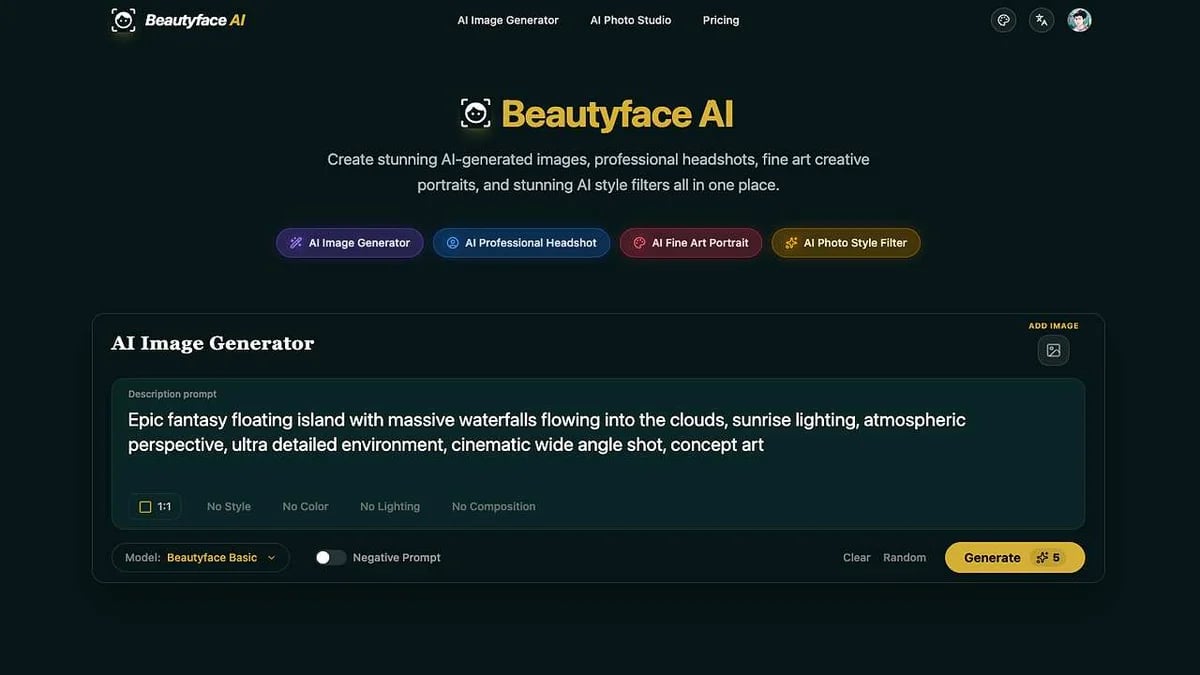The image size is (1200, 675).
Task: Open the 1:1 aspect ratio selector
Action: pyautogui.click(x=154, y=506)
